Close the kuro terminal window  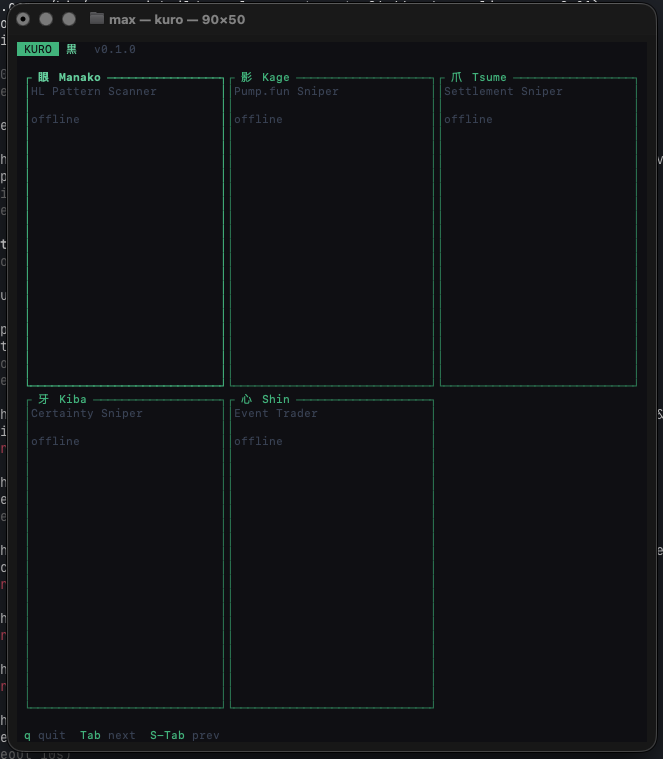click(23, 19)
